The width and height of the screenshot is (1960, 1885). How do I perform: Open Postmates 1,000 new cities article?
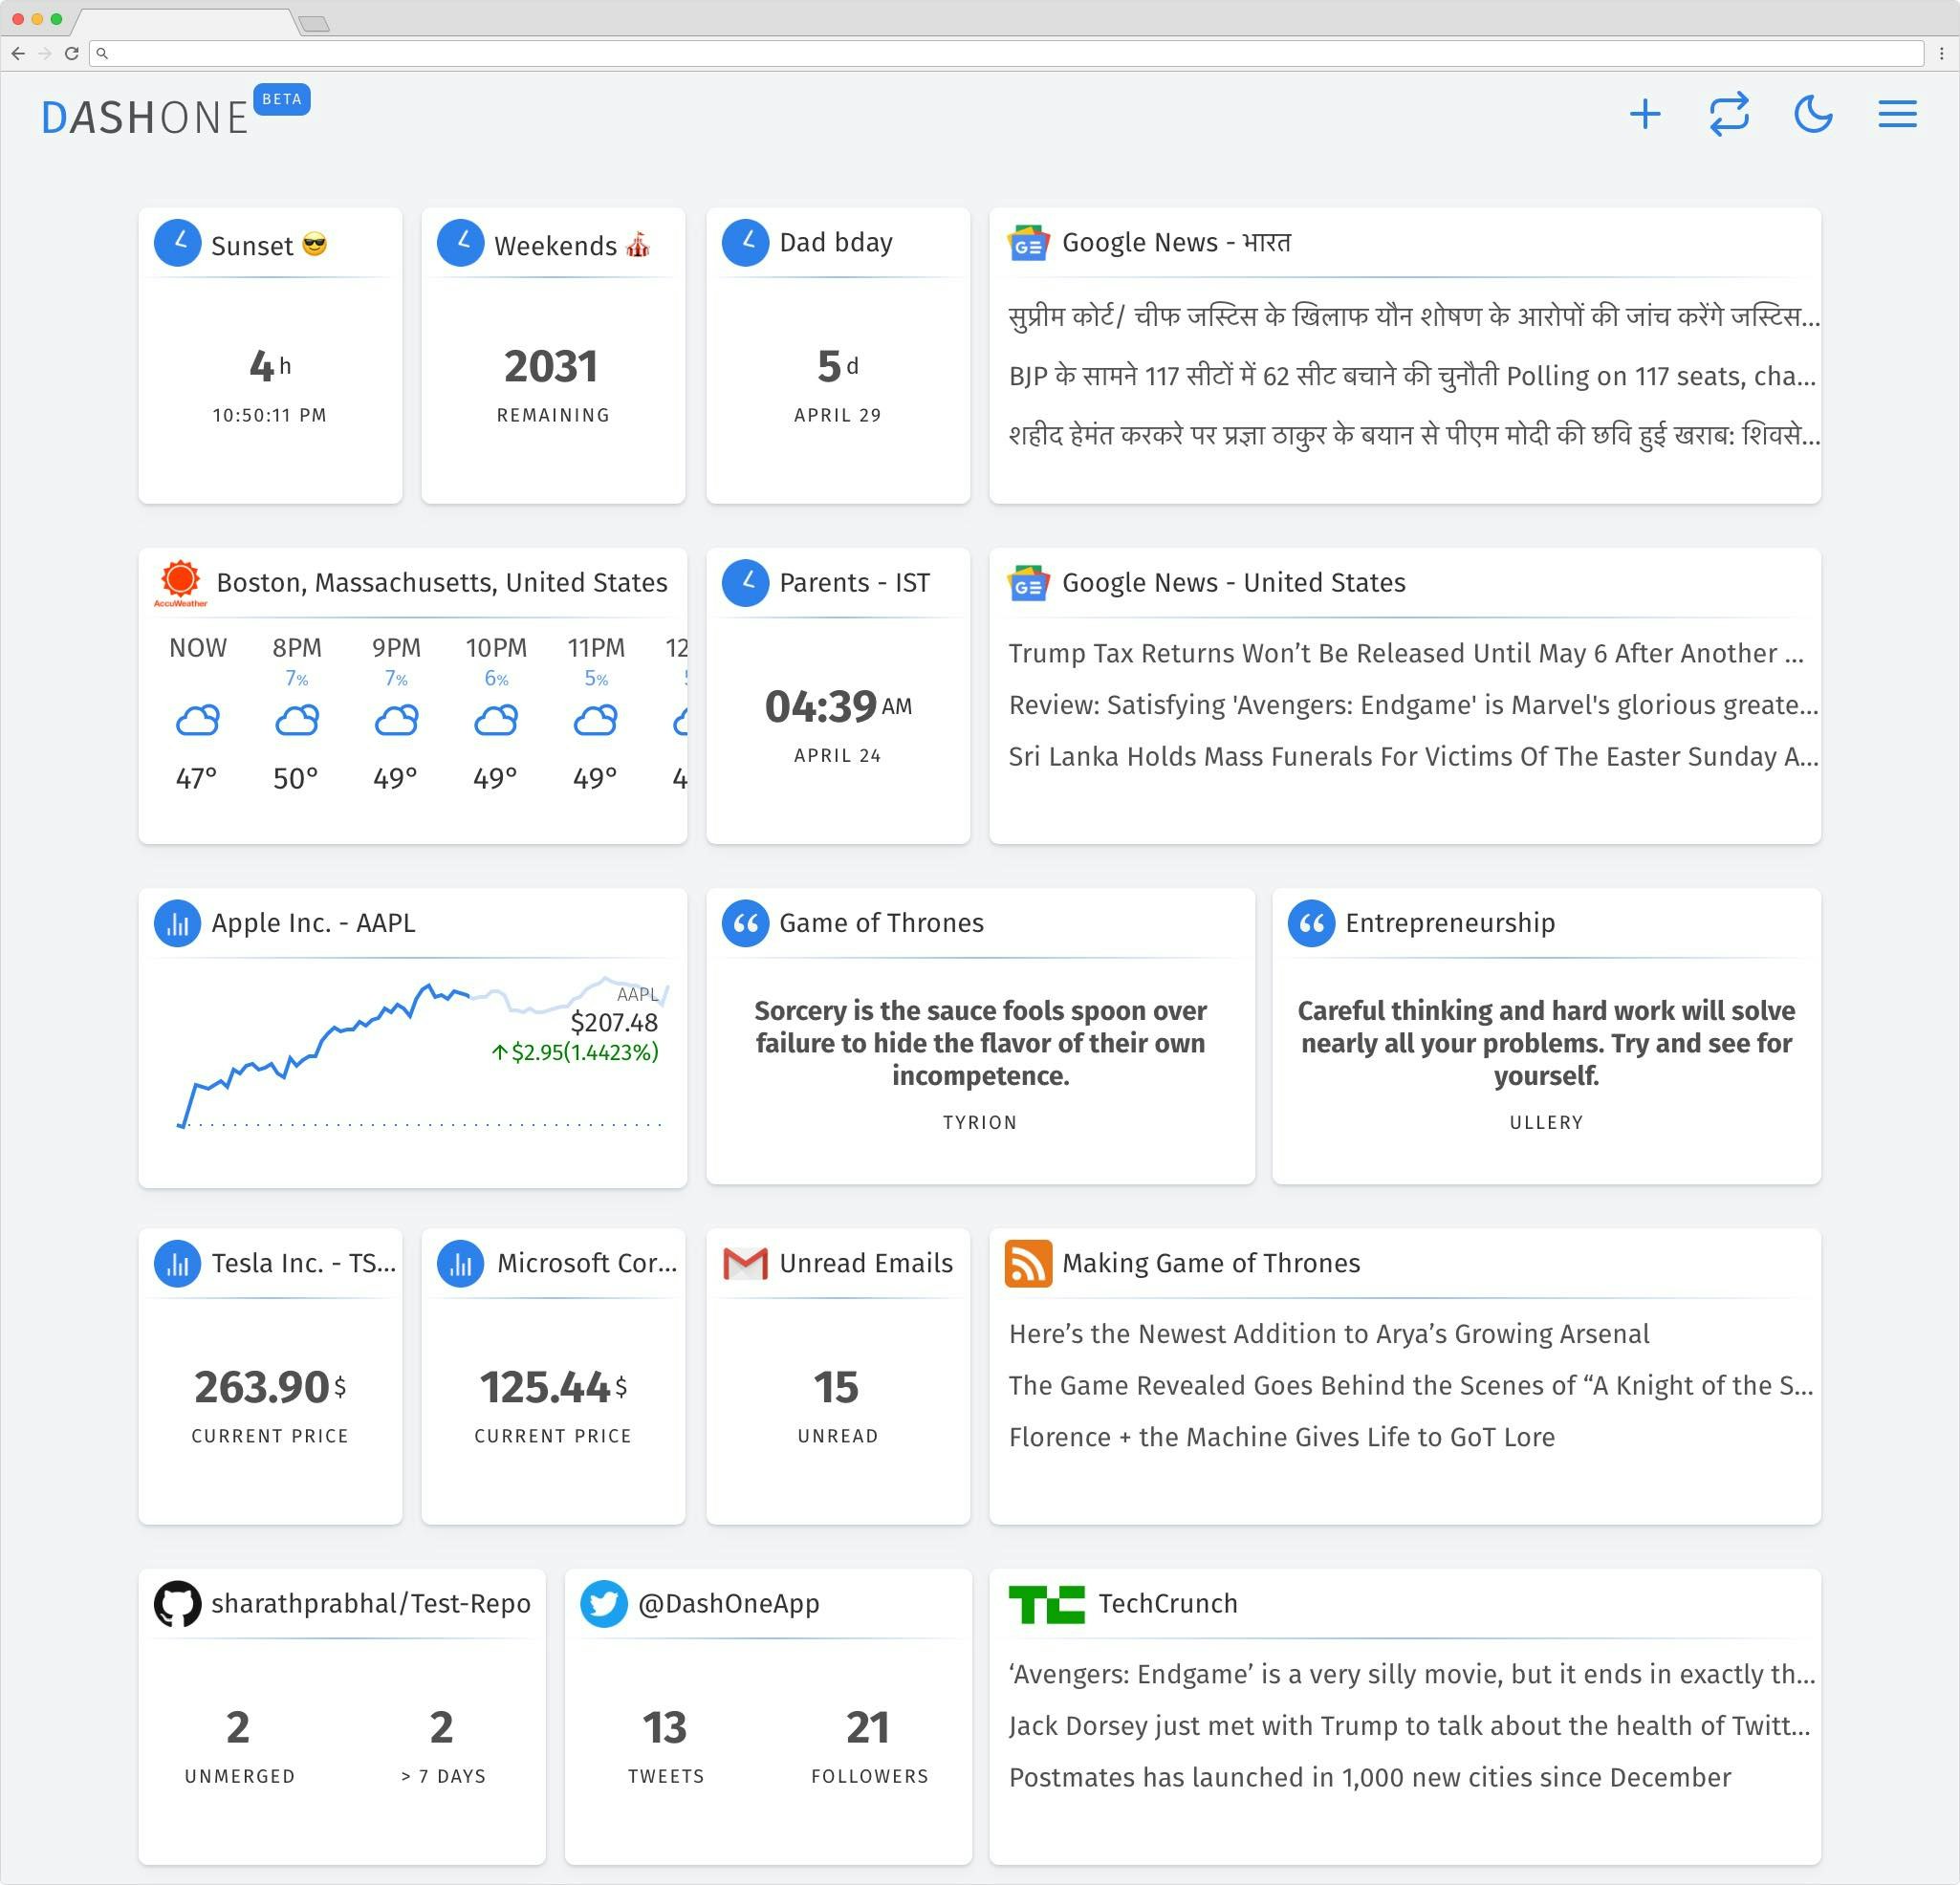click(x=1369, y=1777)
